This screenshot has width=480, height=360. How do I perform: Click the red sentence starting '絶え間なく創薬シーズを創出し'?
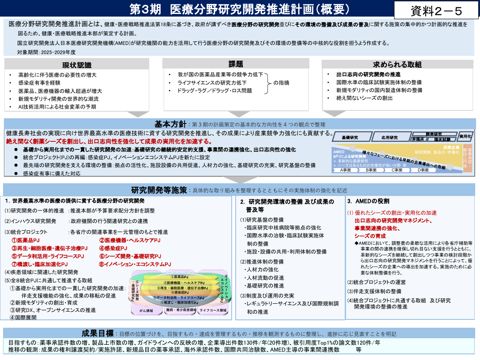[108, 141]
